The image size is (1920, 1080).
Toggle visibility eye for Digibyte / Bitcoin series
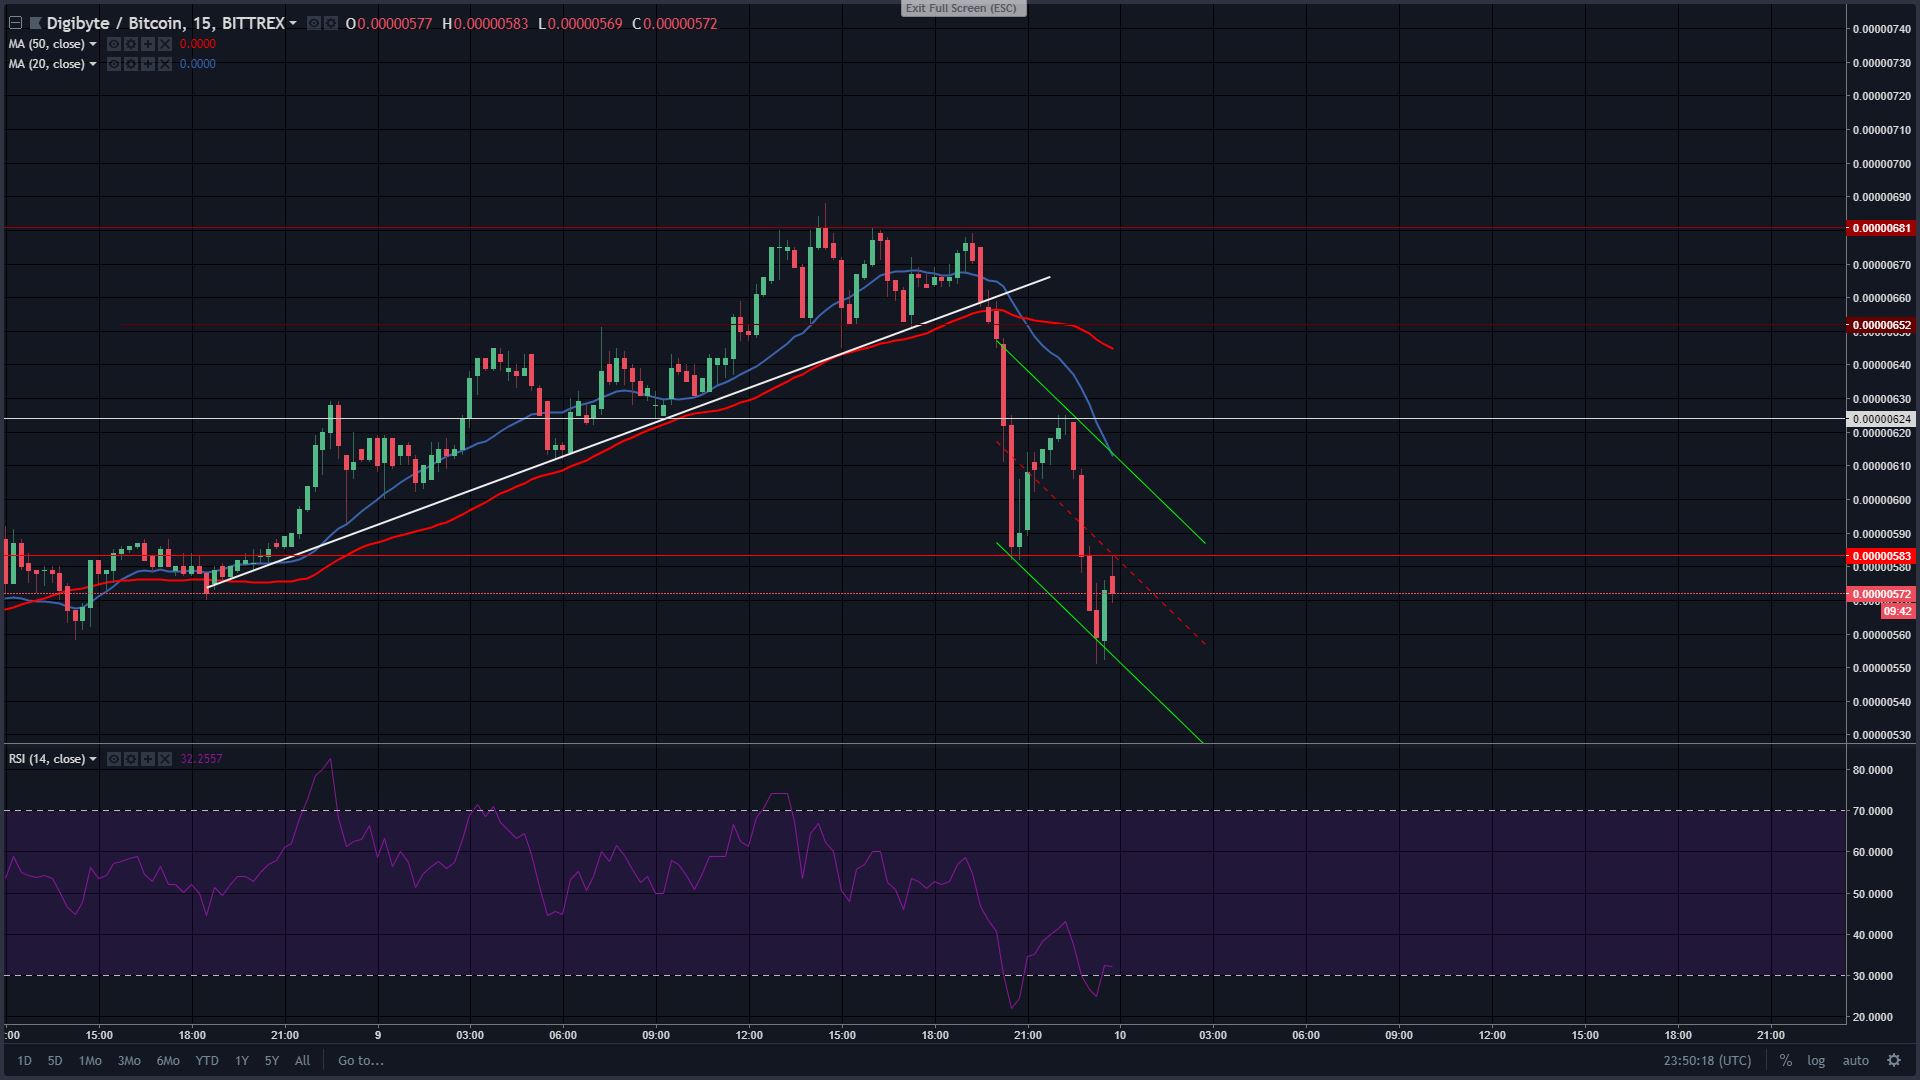[314, 23]
